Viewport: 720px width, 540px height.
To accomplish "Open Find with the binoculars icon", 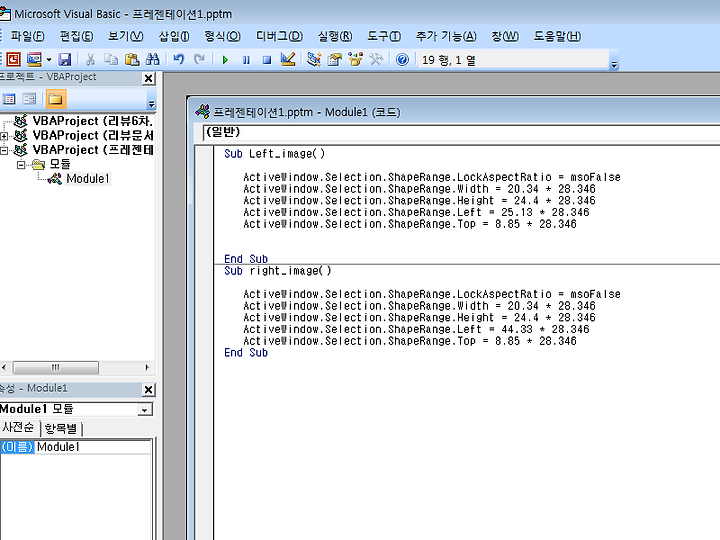I will click(x=152, y=59).
